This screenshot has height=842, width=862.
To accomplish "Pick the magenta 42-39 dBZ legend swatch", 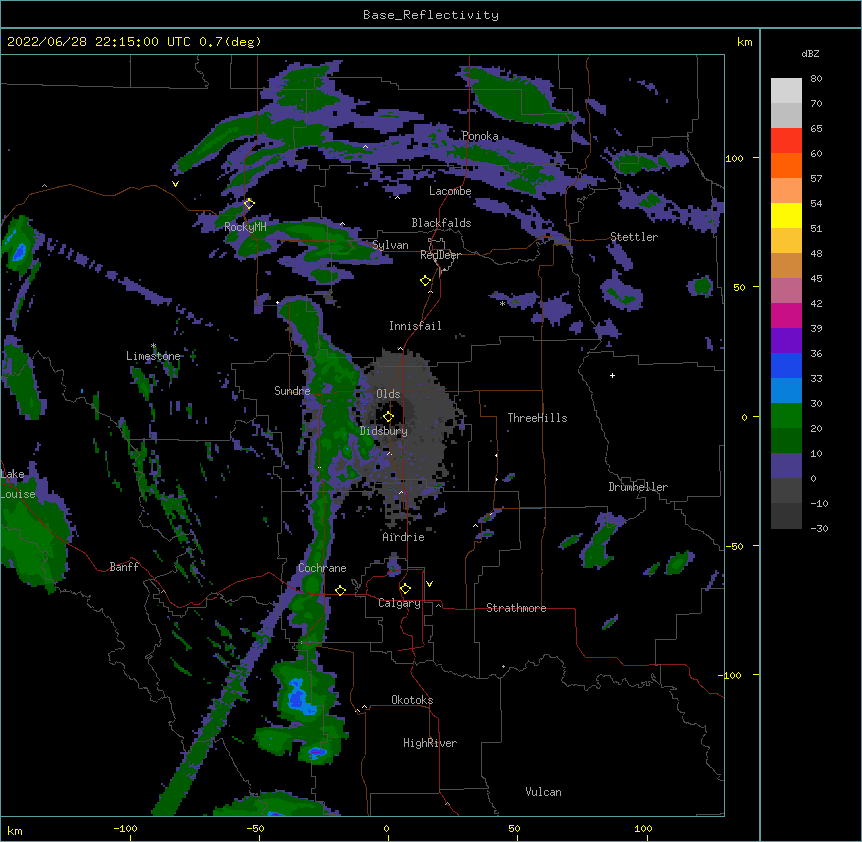I will pos(786,315).
